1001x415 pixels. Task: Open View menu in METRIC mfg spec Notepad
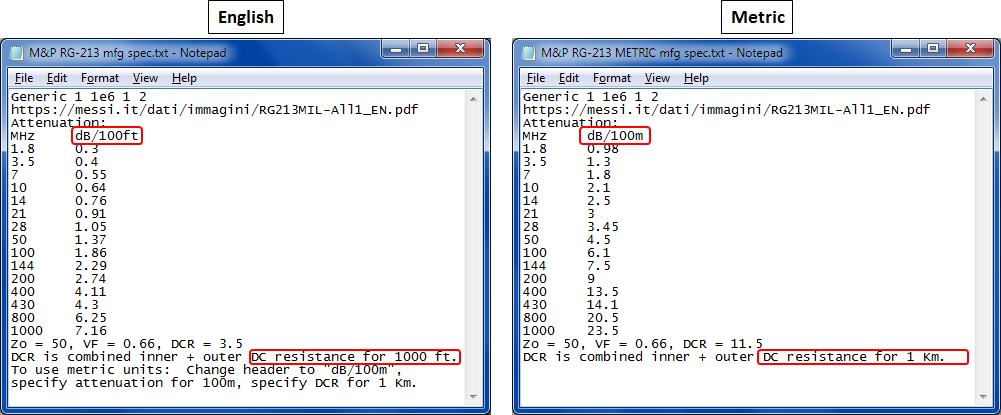coord(657,79)
